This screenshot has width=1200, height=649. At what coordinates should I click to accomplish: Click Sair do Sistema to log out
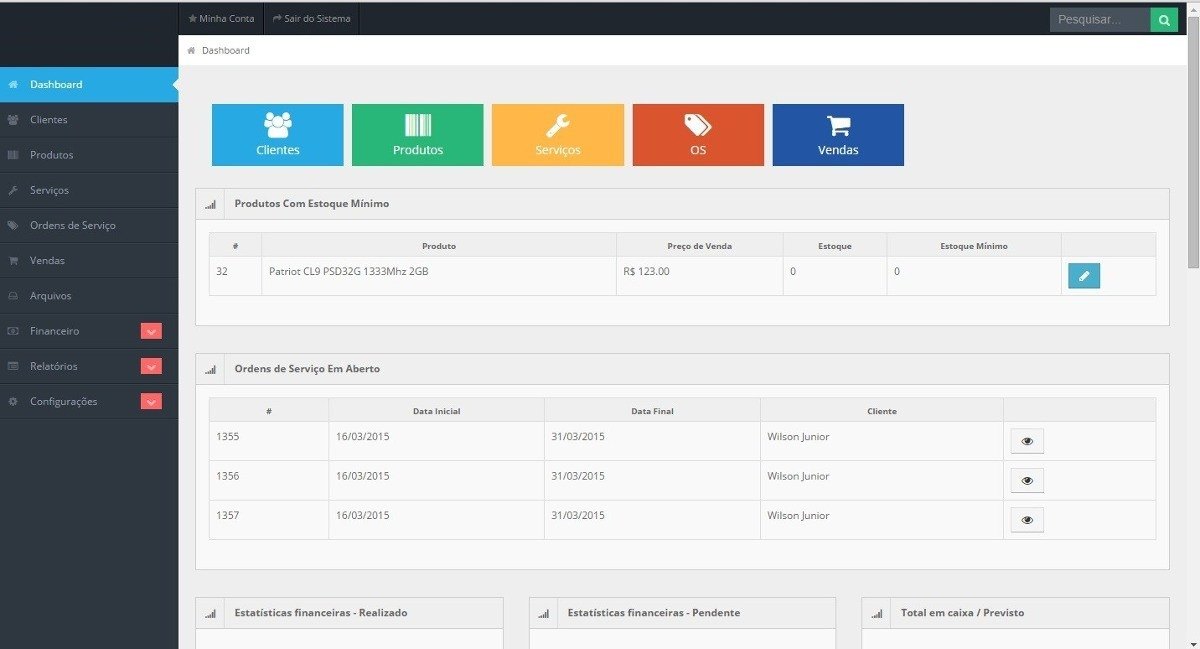tap(311, 18)
